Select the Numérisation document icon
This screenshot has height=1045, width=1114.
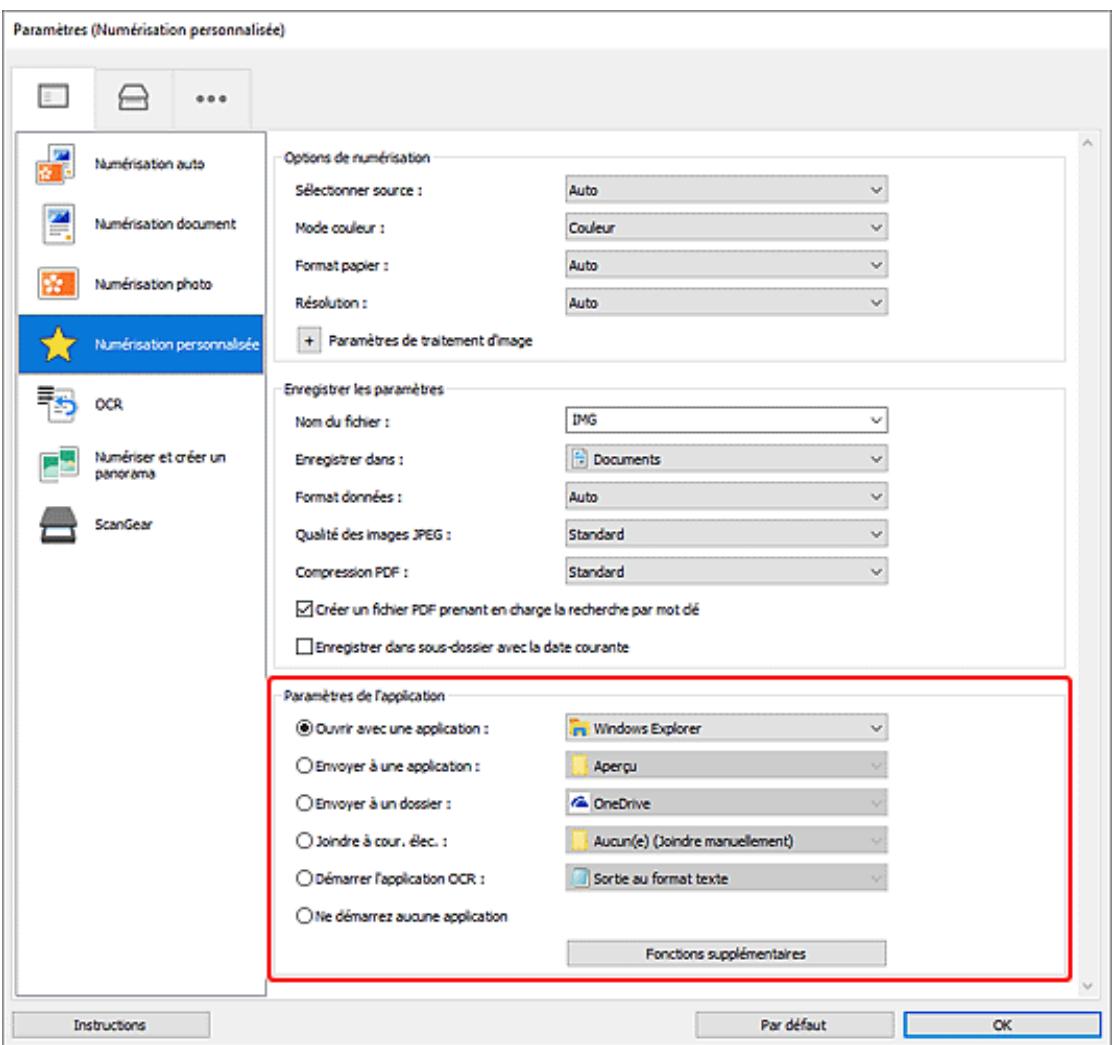pyautogui.click(x=58, y=224)
